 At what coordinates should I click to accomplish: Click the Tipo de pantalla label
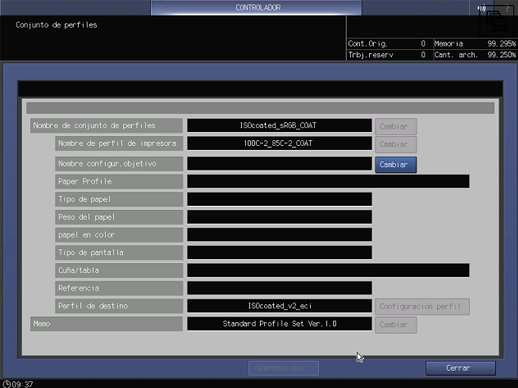(119, 253)
